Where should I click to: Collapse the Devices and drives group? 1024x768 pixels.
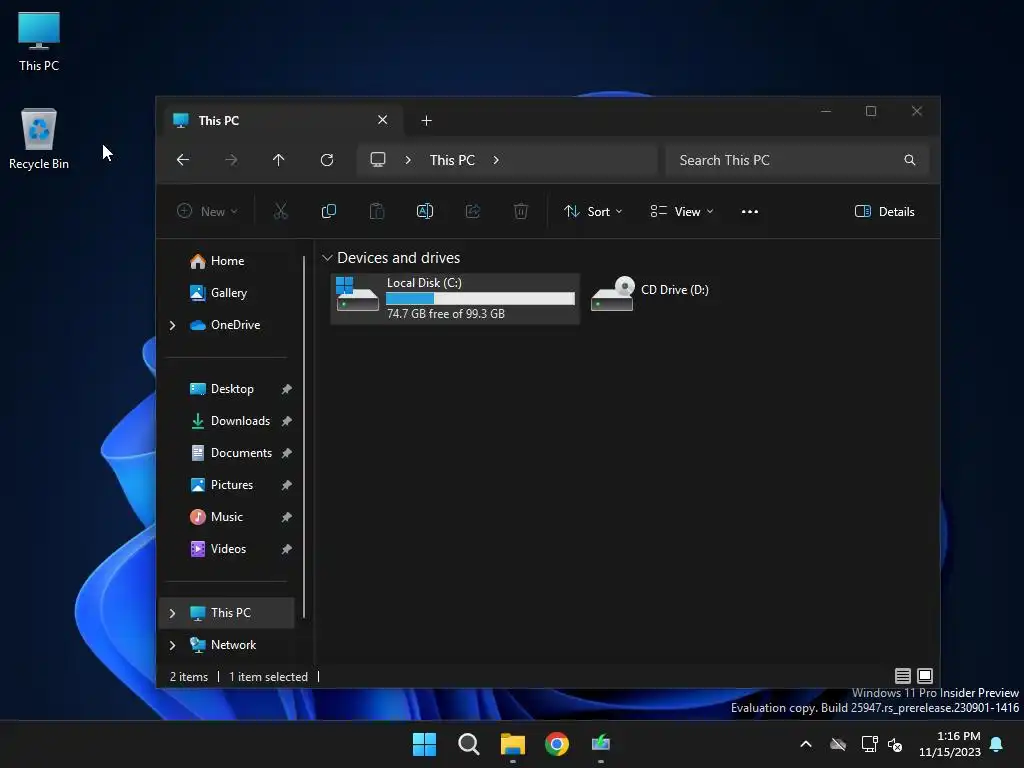click(x=327, y=258)
